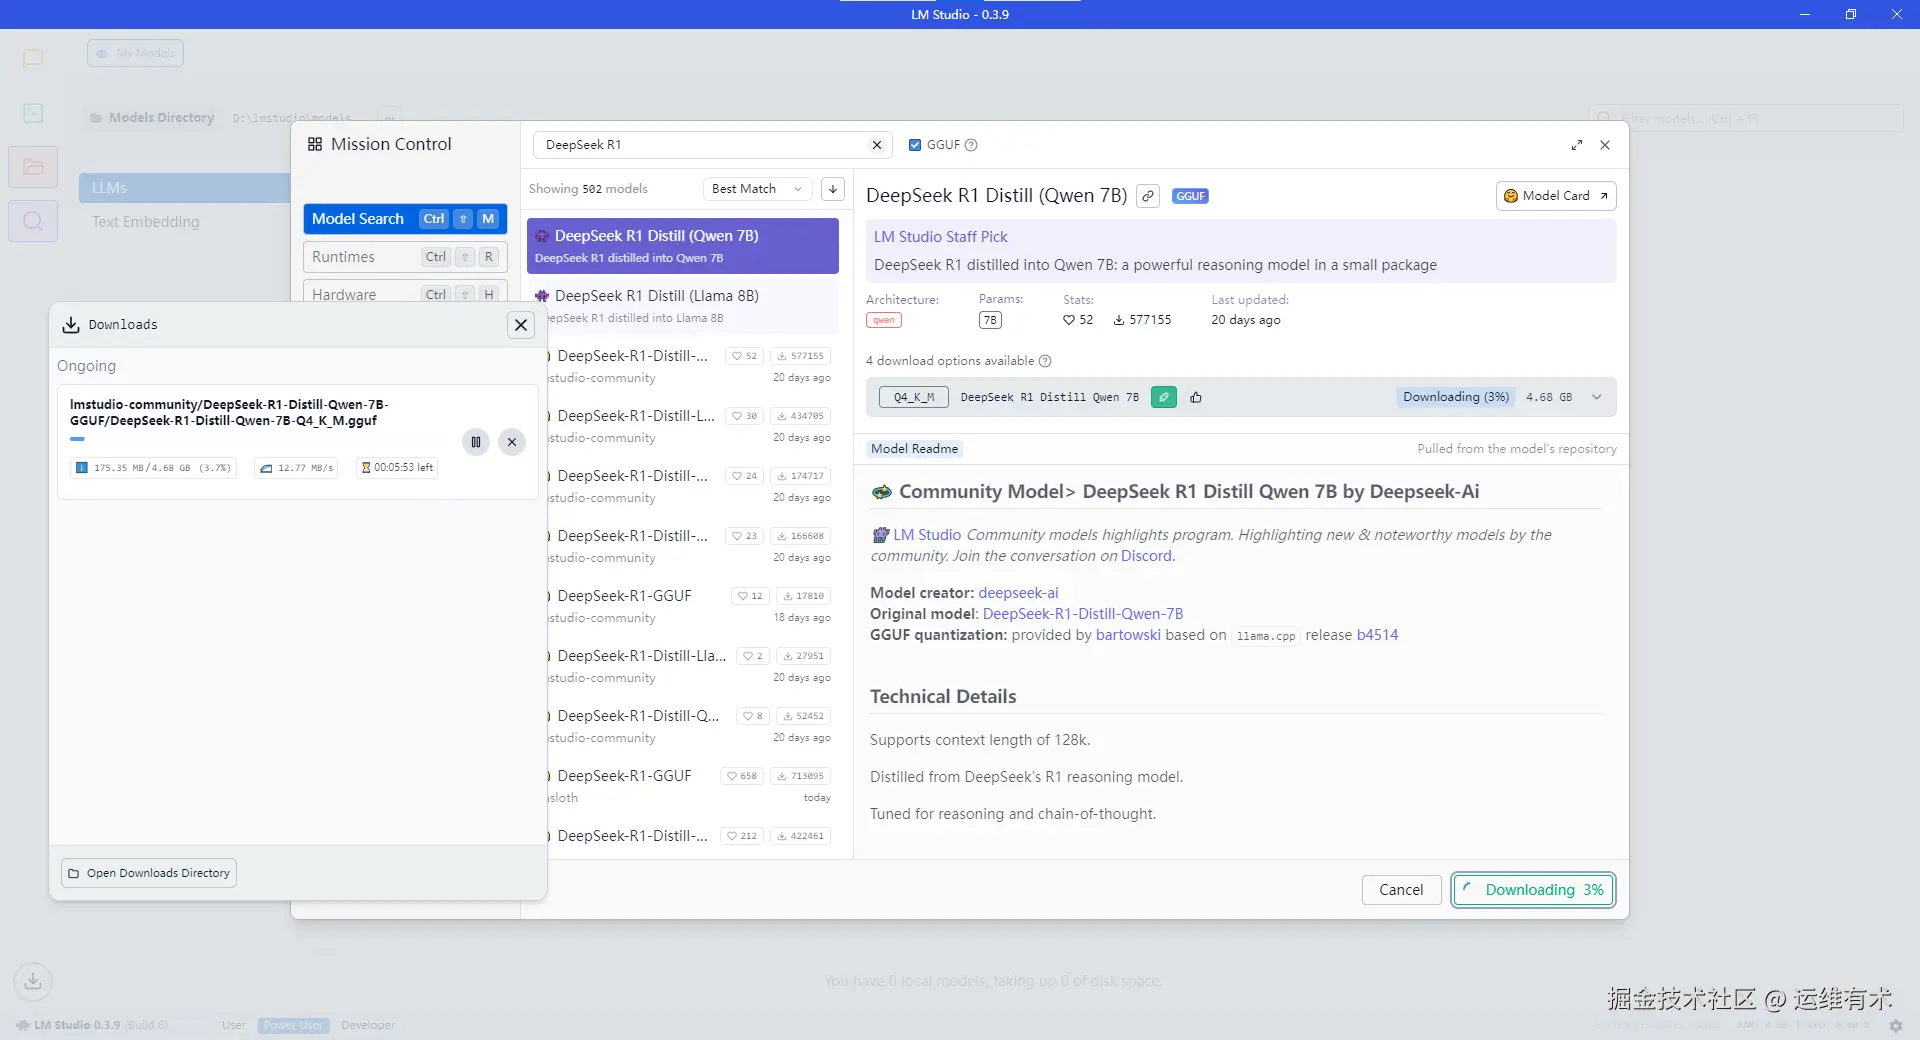This screenshot has height=1040, width=1920.
Task: Click the LM Studio link in the readme
Action: tap(927, 535)
